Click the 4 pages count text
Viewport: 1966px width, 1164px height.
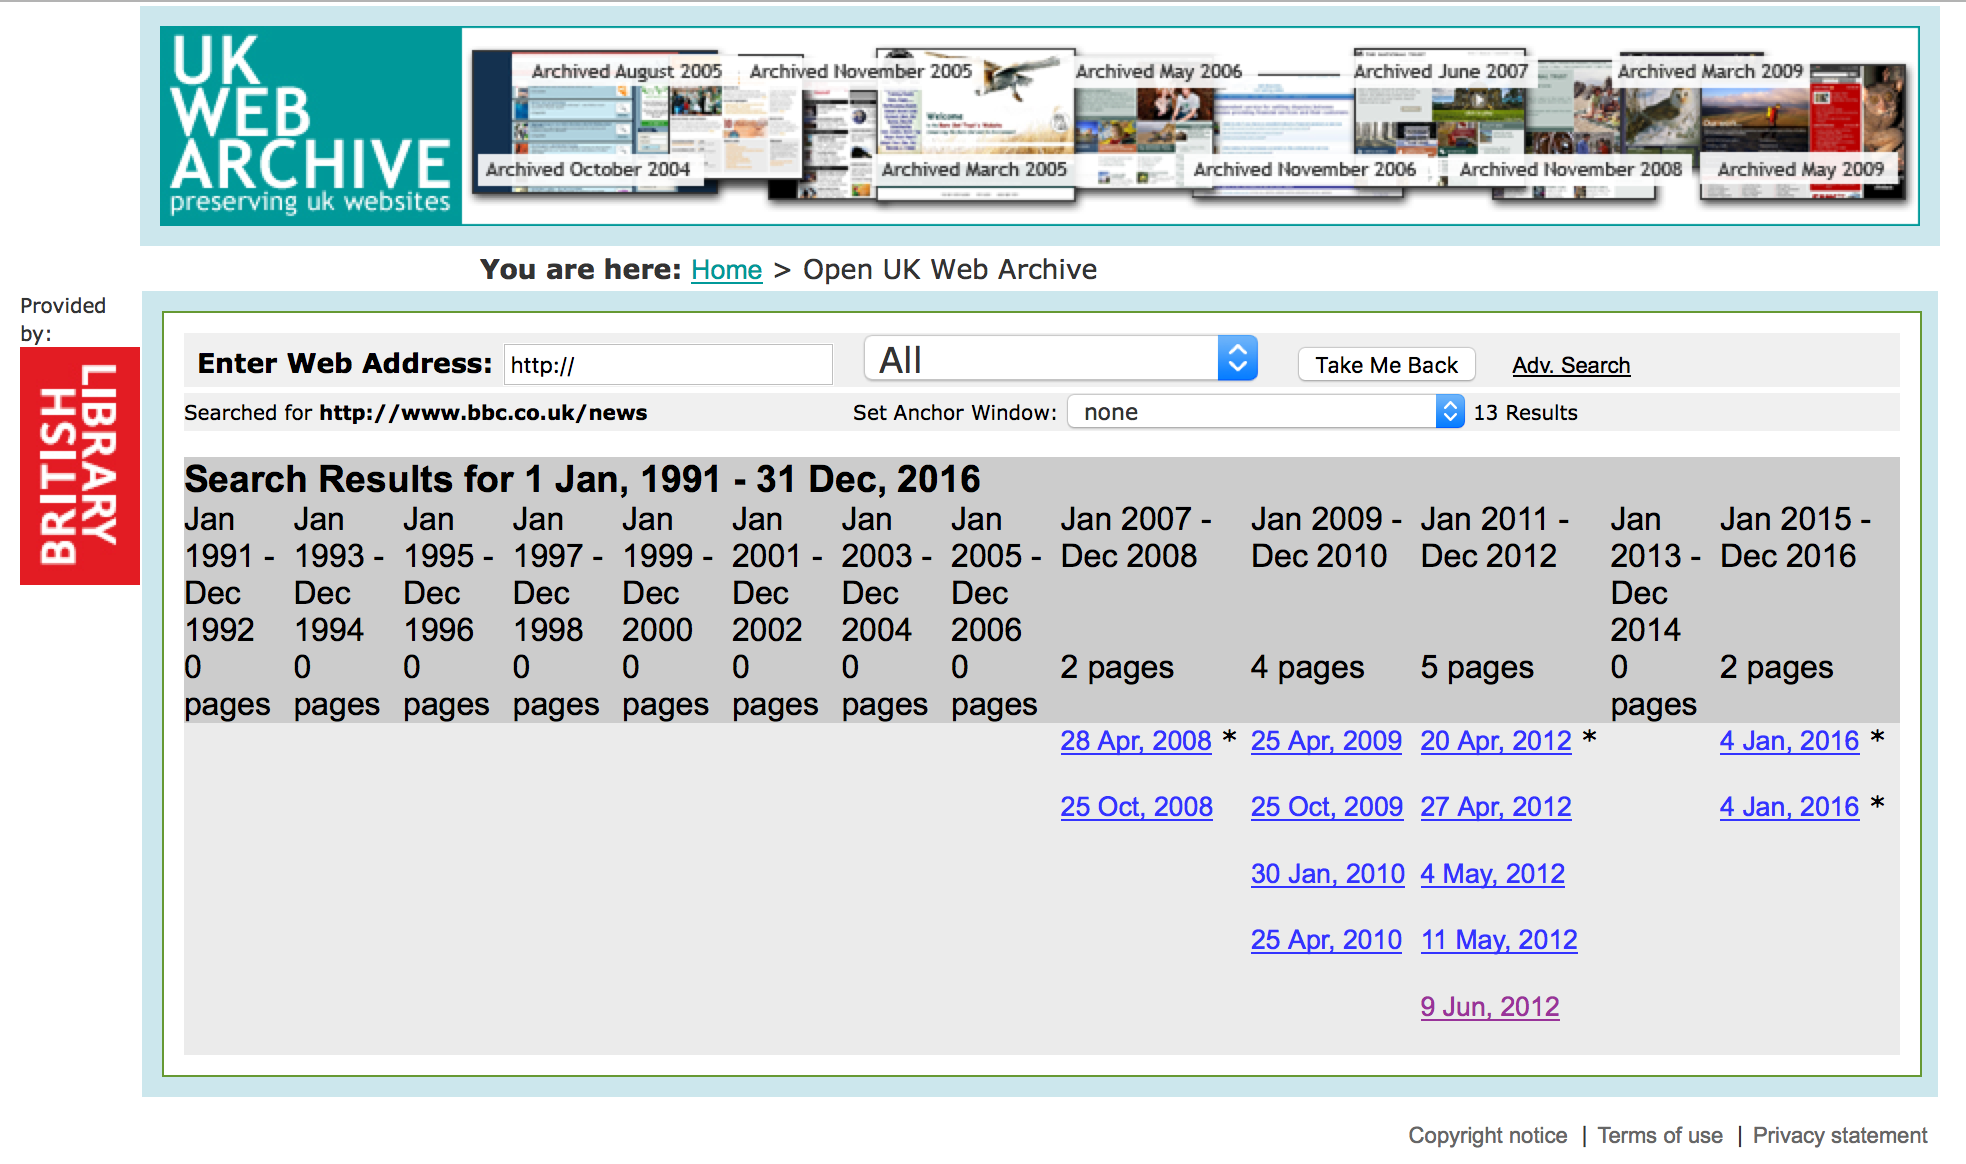coord(1307,667)
